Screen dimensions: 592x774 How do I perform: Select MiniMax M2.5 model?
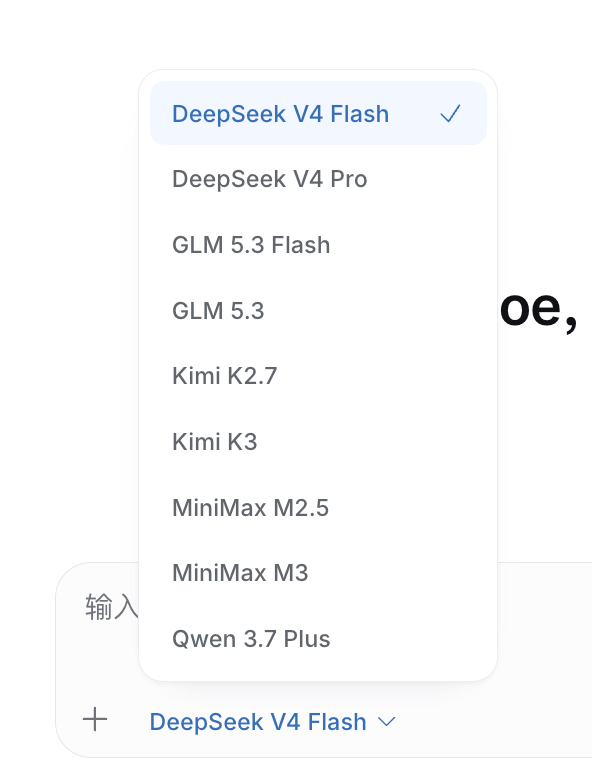click(x=318, y=507)
